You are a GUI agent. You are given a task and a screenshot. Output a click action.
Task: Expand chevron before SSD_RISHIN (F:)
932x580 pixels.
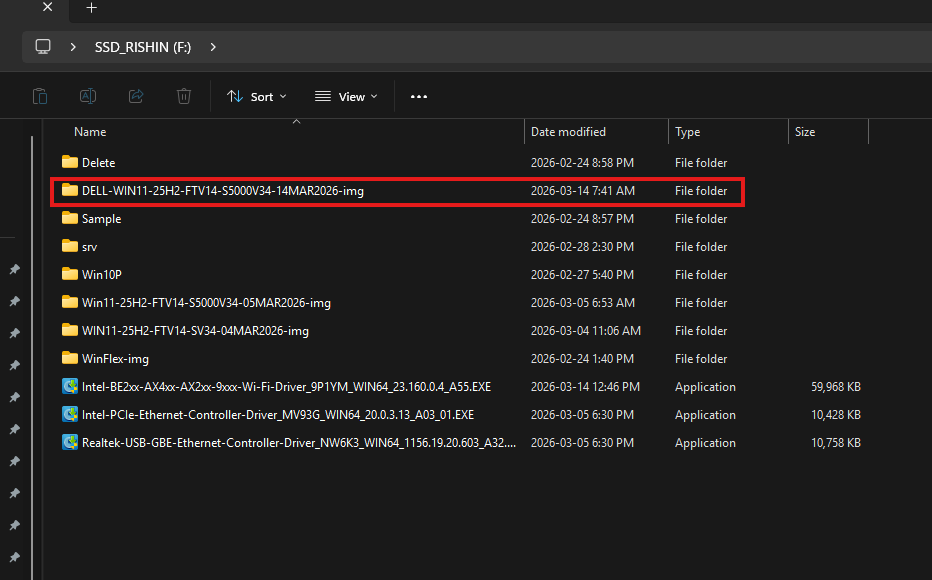(x=73, y=47)
